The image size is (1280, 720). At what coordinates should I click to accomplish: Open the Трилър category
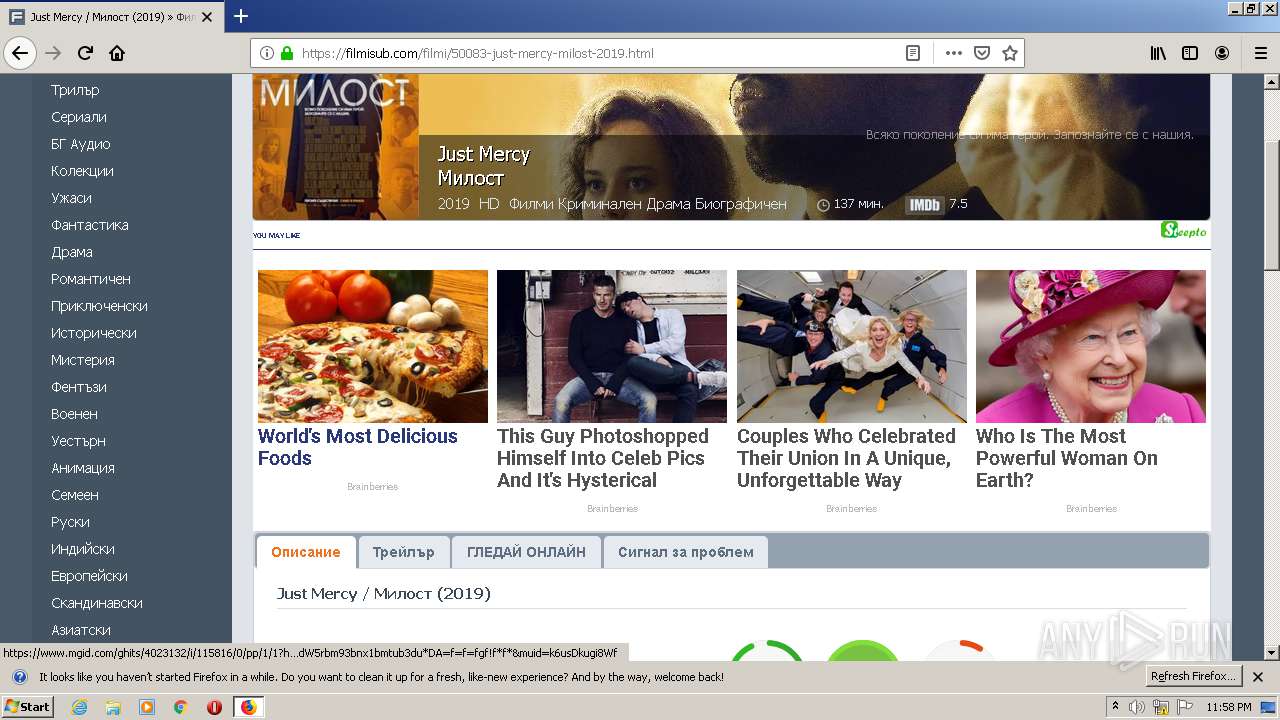coord(75,90)
